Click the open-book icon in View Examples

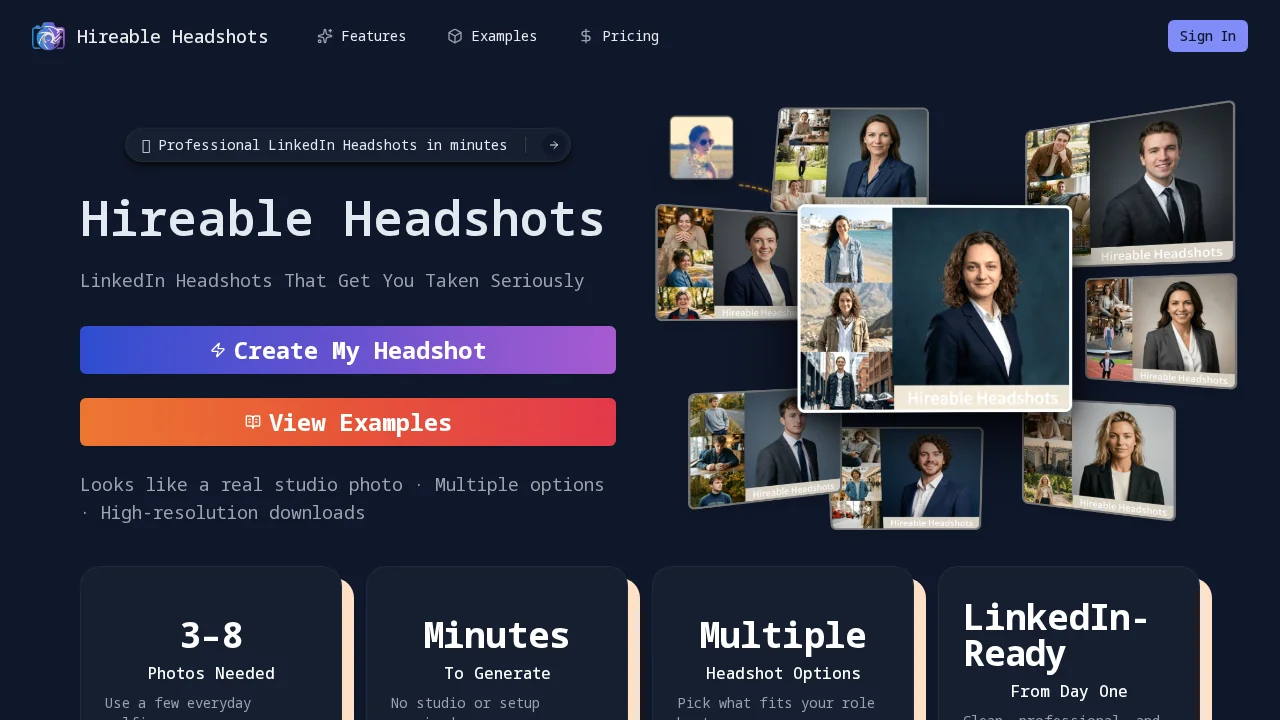coord(253,422)
